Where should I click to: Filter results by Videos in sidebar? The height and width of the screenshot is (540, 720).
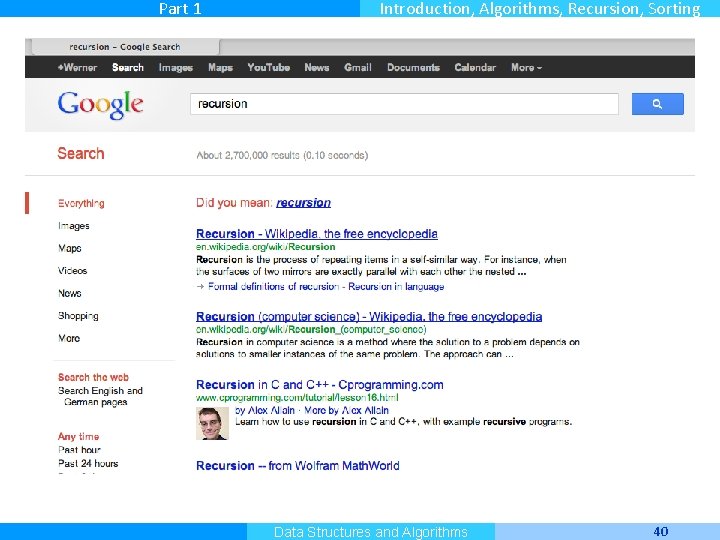pyautogui.click(x=73, y=271)
